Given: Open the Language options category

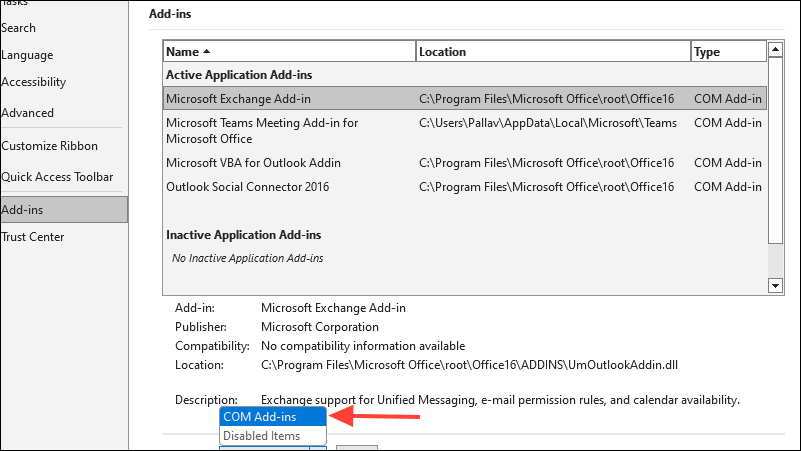Looking at the screenshot, I should (27, 55).
